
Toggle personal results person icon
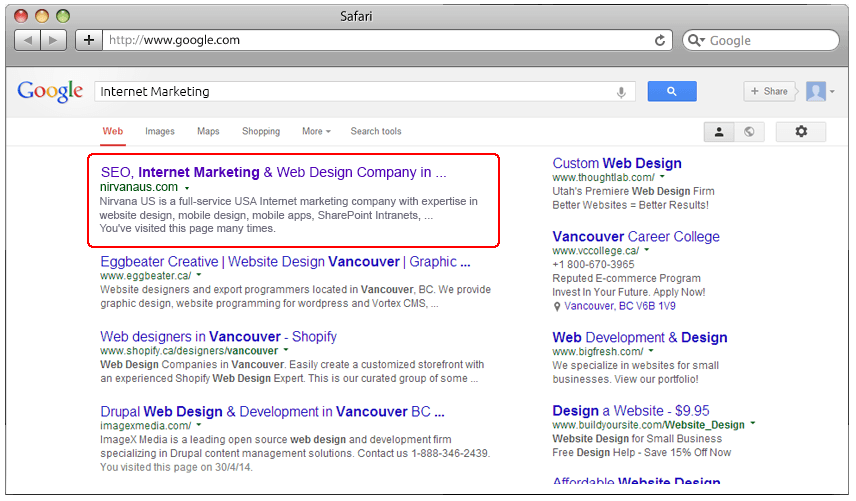[718, 131]
